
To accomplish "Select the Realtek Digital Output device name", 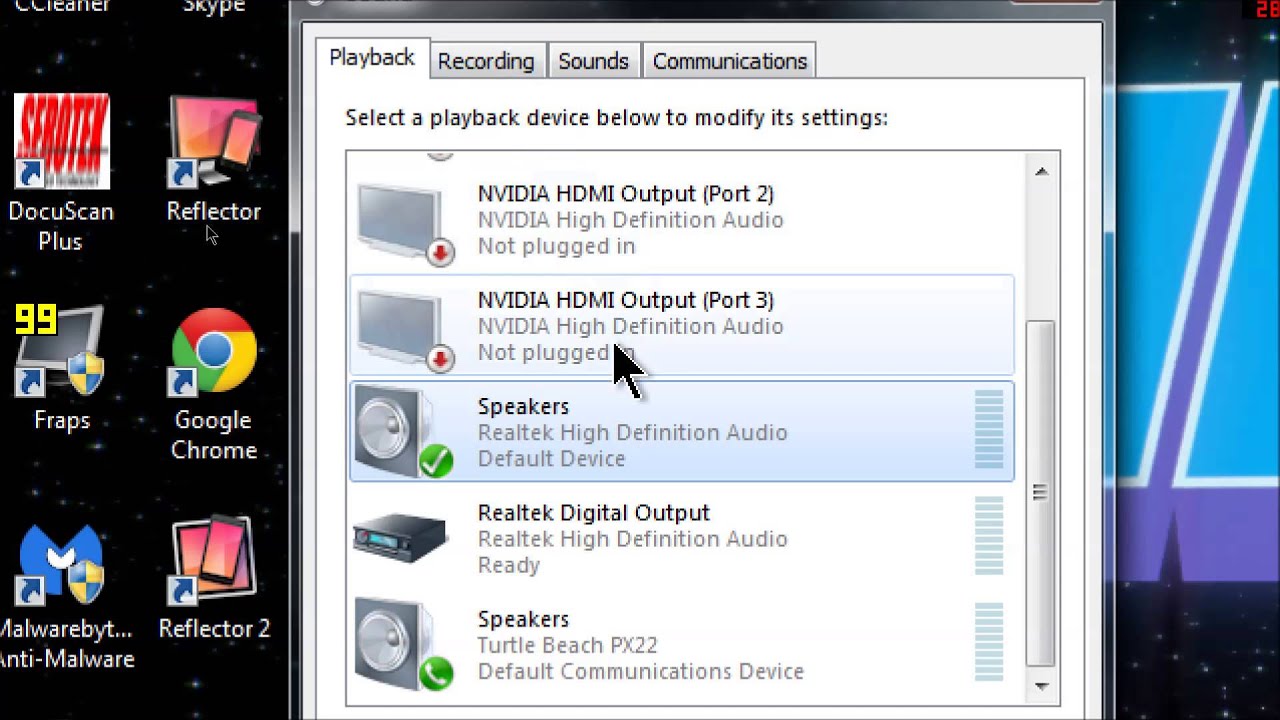I will pyautogui.click(x=594, y=513).
